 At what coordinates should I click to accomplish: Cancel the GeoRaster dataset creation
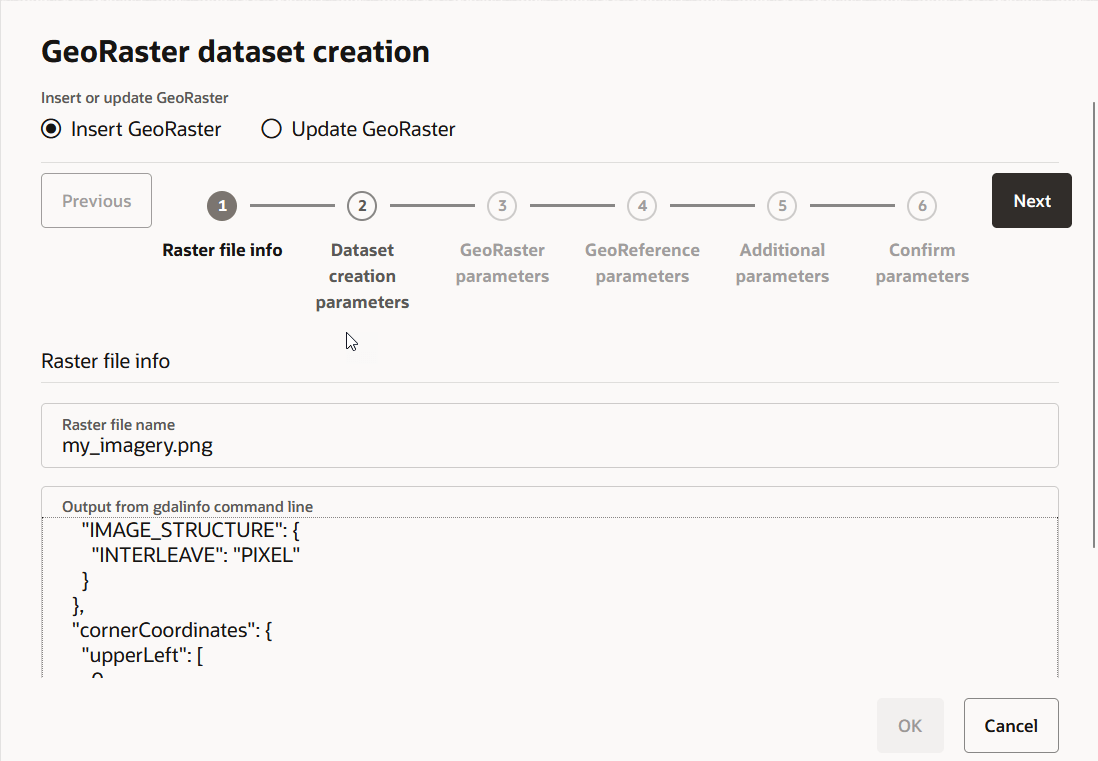1010,725
